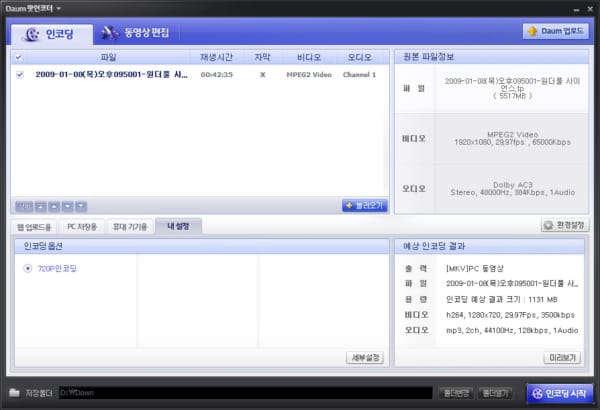Open 세부설정 detailed settings
The height and width of the screenshot is (410, 600).
pos(365,358)
